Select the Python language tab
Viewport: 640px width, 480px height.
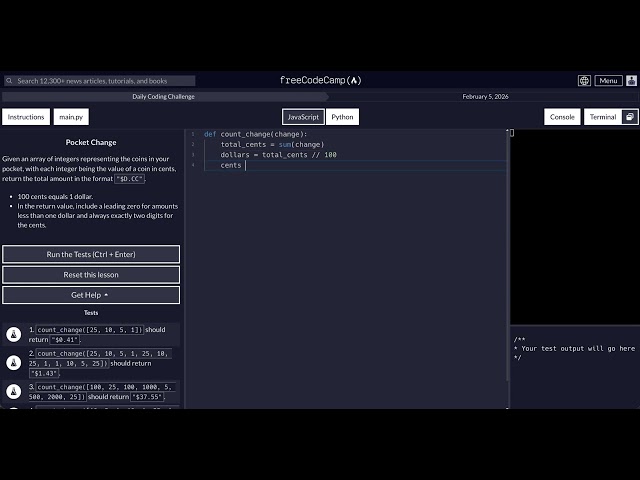click(342, 117)
